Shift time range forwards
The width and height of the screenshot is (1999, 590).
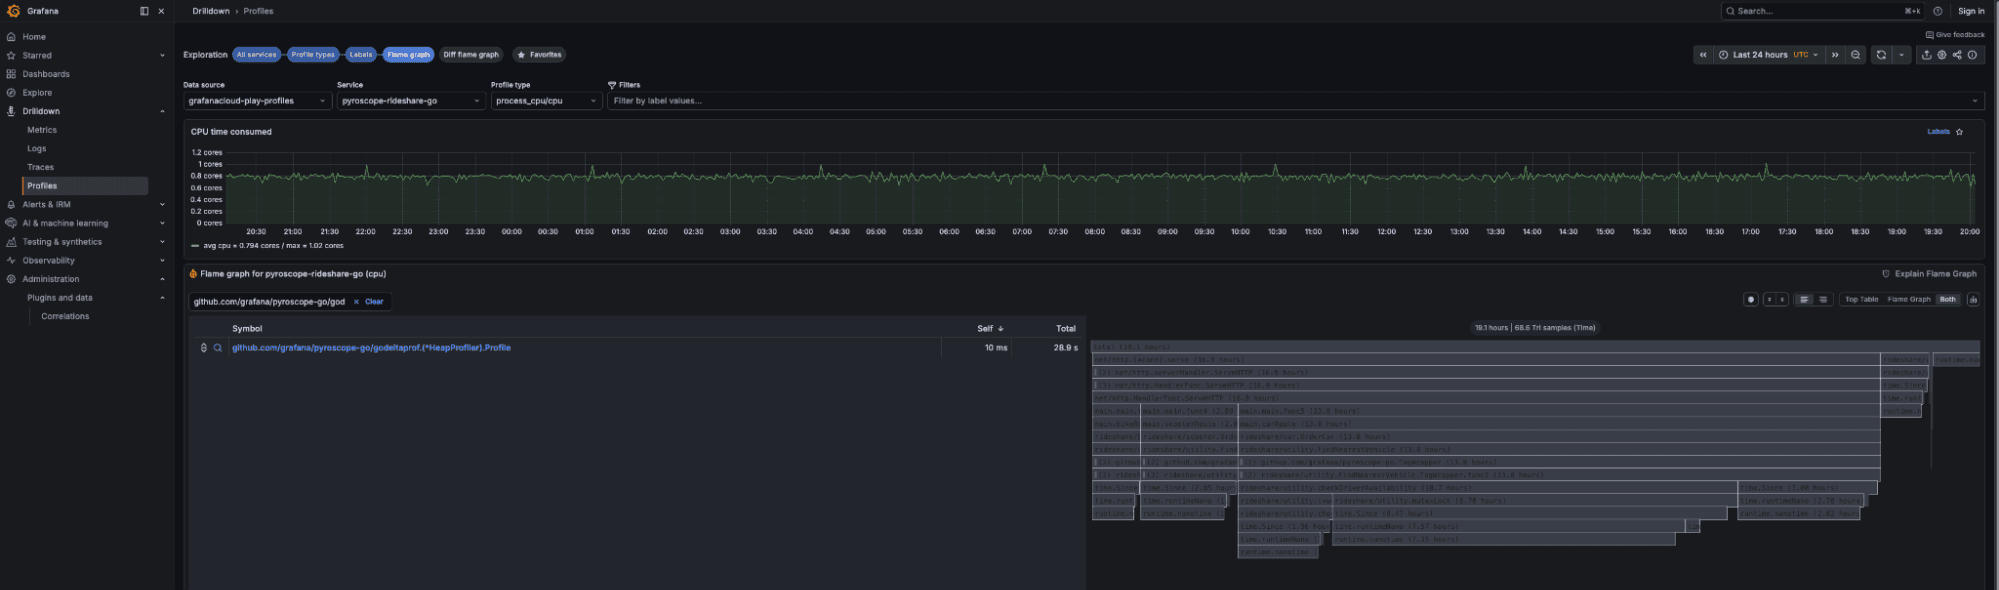1835,55
